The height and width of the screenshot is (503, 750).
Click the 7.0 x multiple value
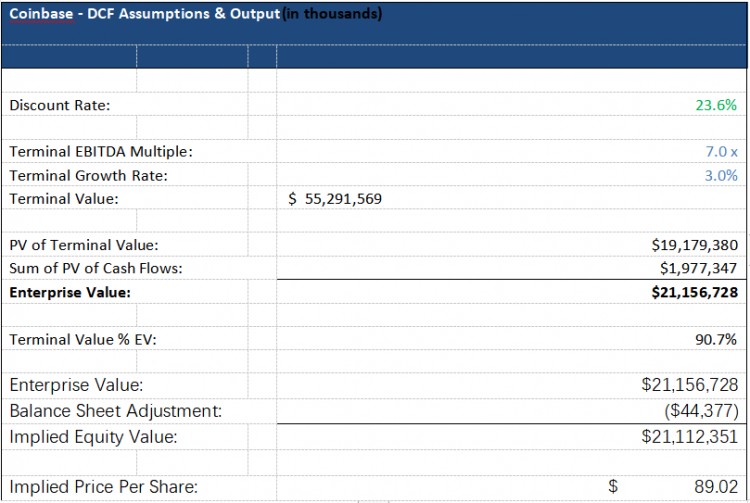[x=721, y=152]
